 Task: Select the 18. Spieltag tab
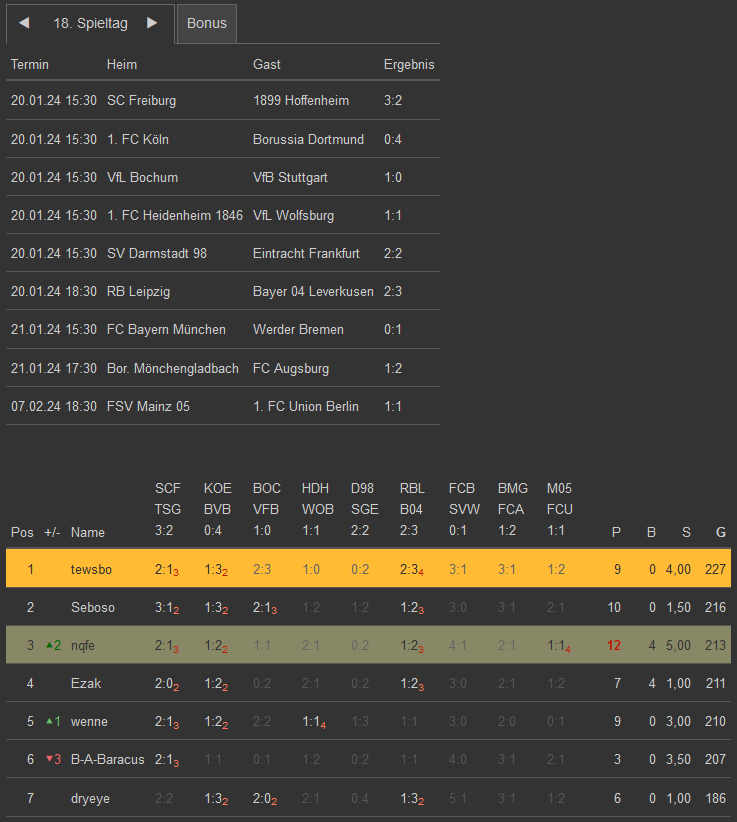[x=89, y=23]
